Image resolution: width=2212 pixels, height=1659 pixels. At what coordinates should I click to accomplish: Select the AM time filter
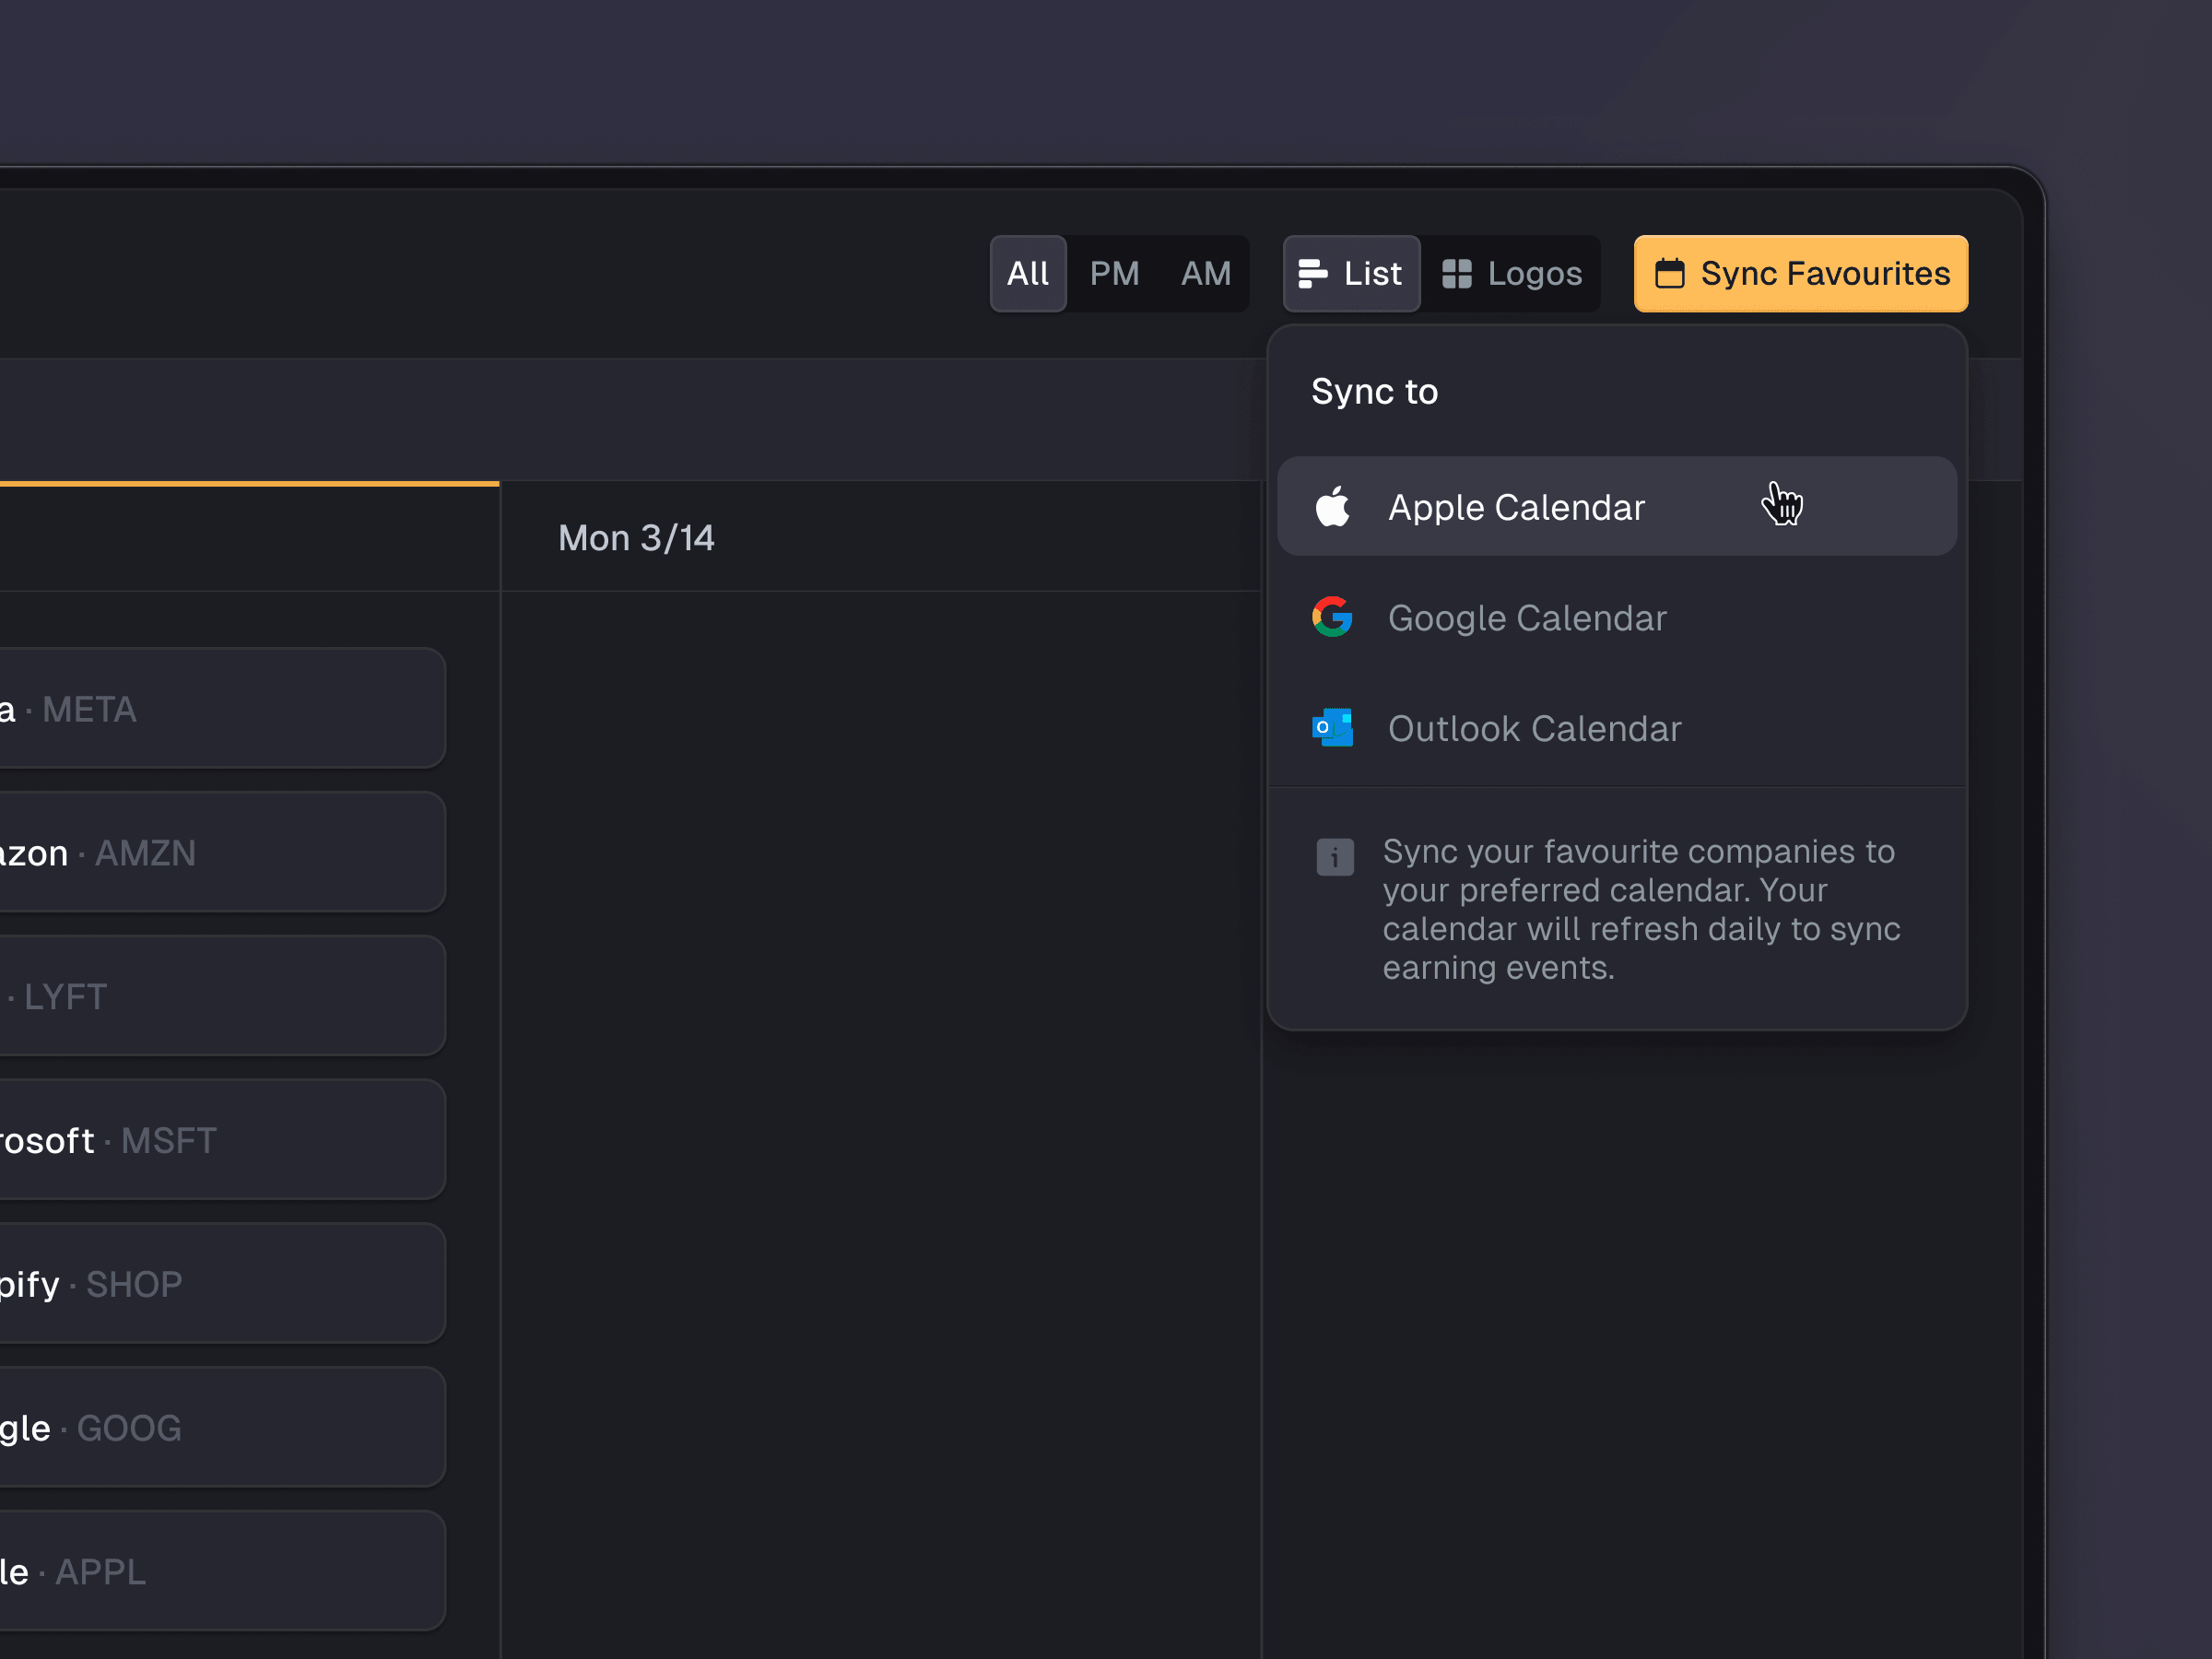1206,273
